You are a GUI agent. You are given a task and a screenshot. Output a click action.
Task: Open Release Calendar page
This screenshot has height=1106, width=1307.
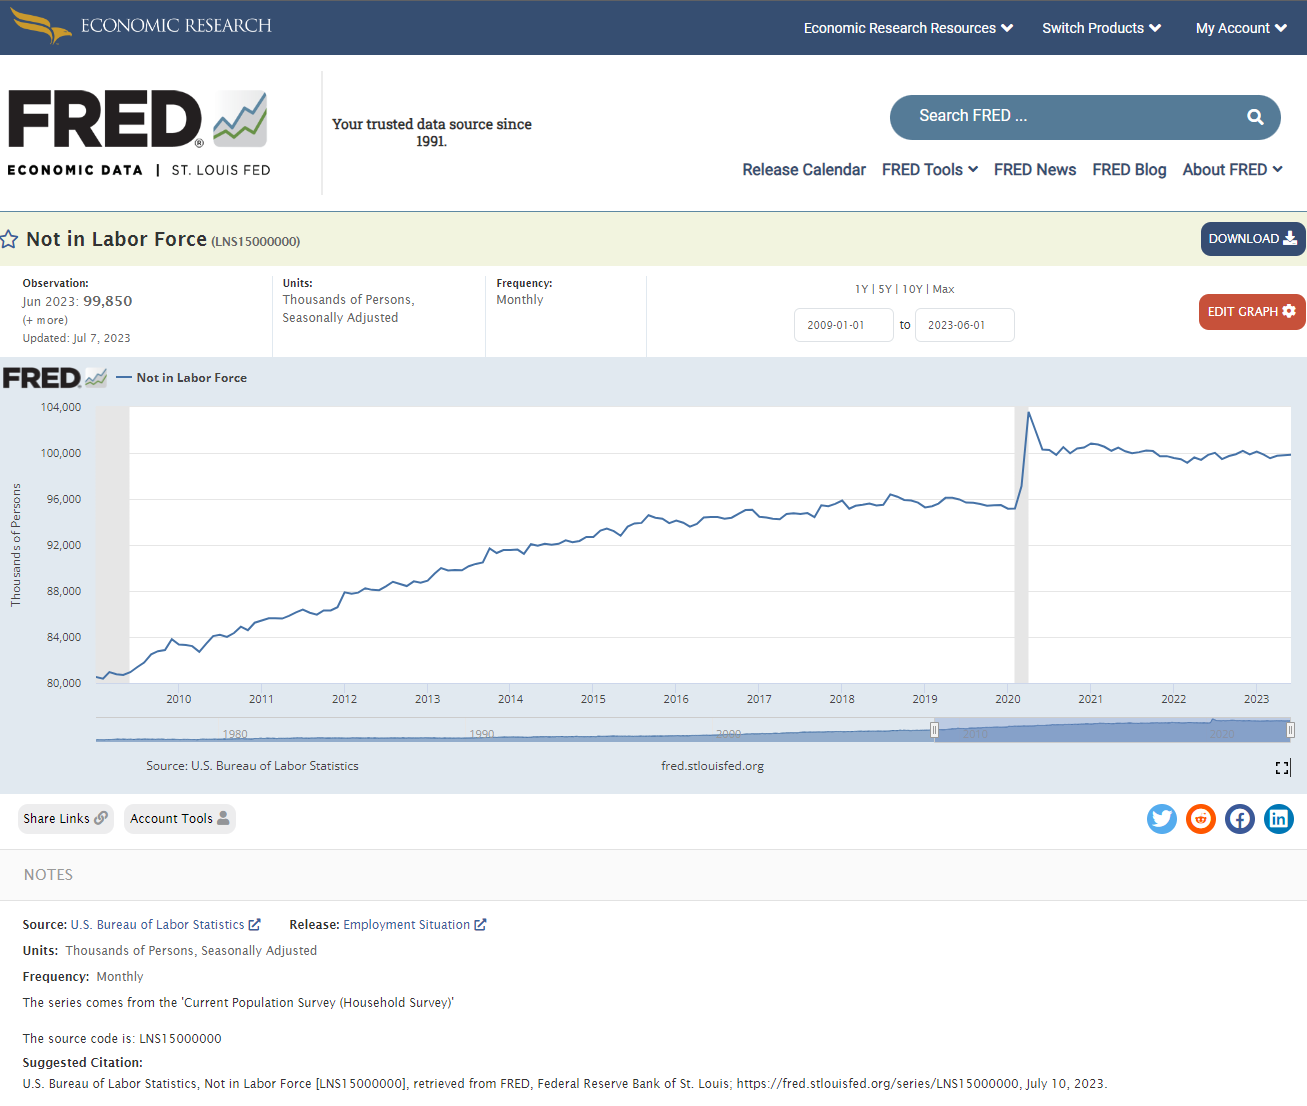804,170
